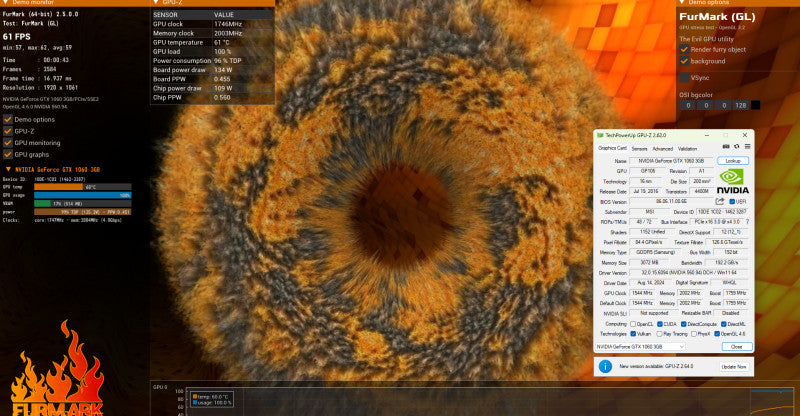Click the FurMark flame logo
The height and width of the screenshot is (416, 800).
point(58,369)
